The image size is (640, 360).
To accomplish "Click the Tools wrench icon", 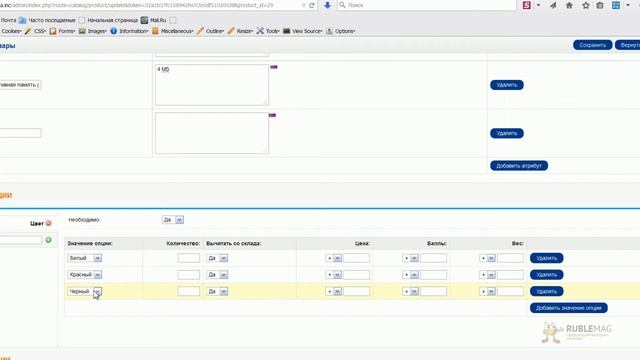I will tap(260, 31).
